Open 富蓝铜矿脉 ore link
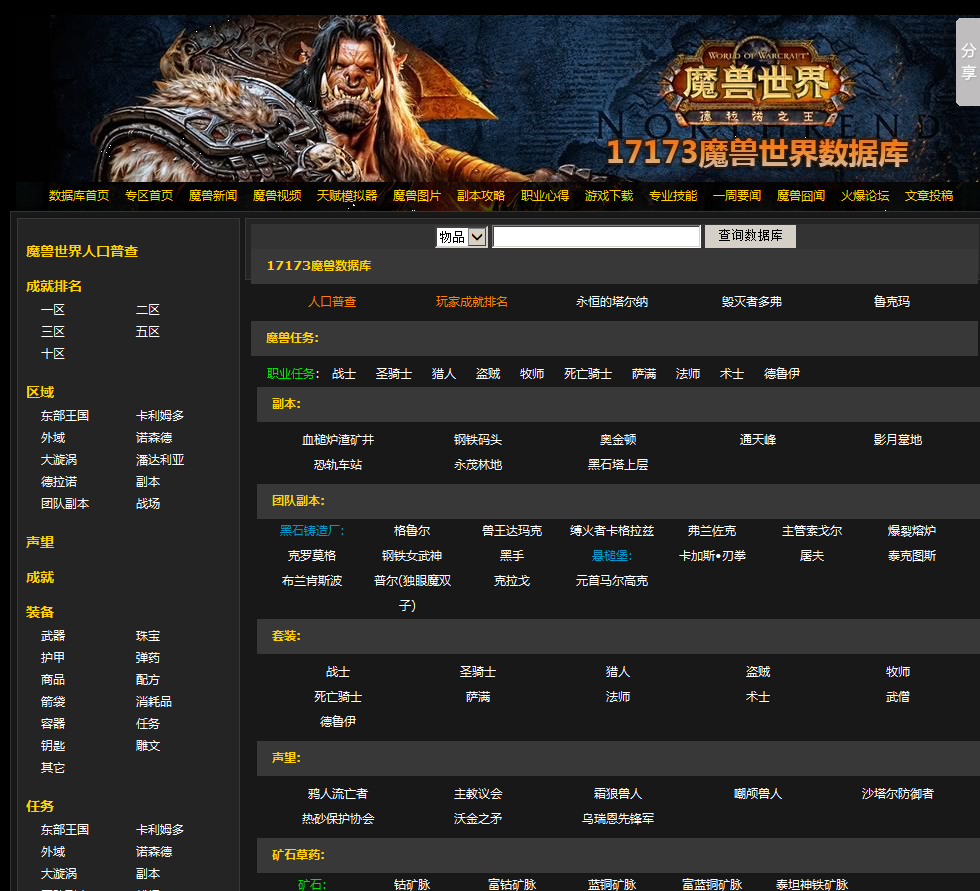This screenshot has height=891, width=980. click(712, 885)
